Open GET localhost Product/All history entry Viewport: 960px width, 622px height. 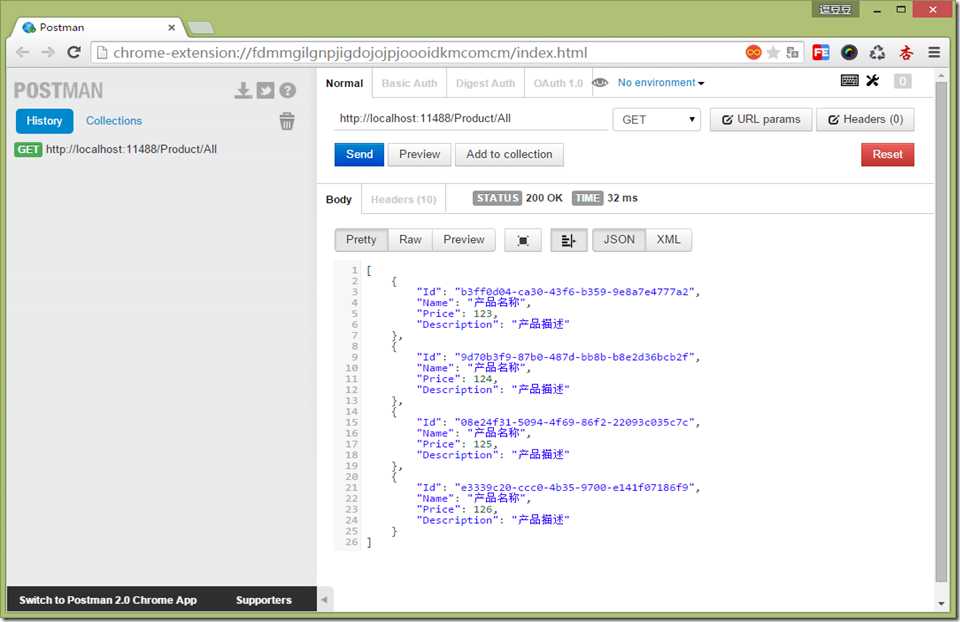[x=116, y=149]
